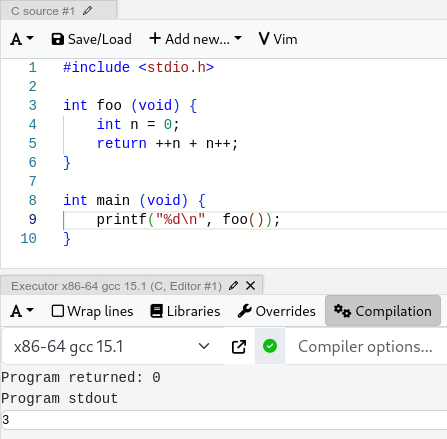The image size is (447, 439).
Task: Edit the Executor tab name with pencil icon
Action: [234, 286]
